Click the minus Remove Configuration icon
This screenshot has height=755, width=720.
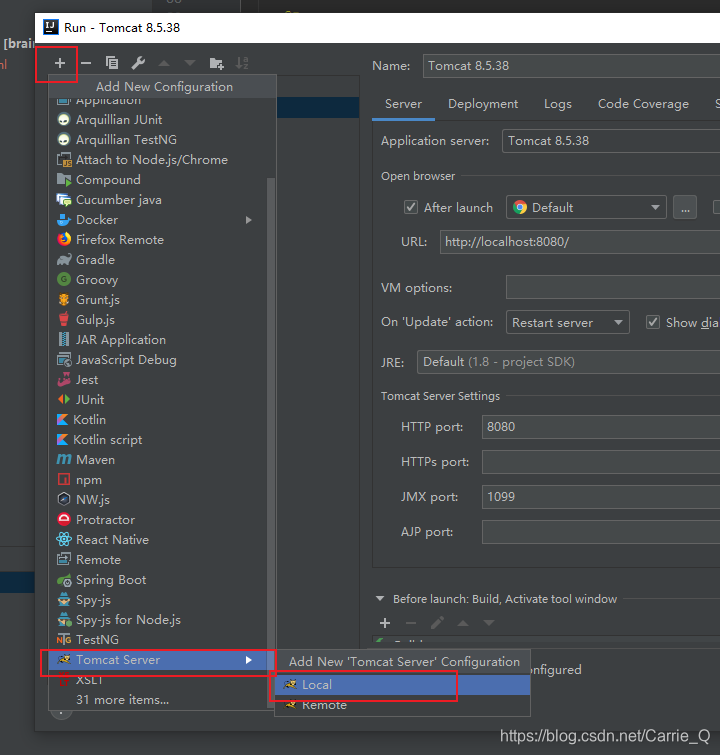tap(86, 63)
